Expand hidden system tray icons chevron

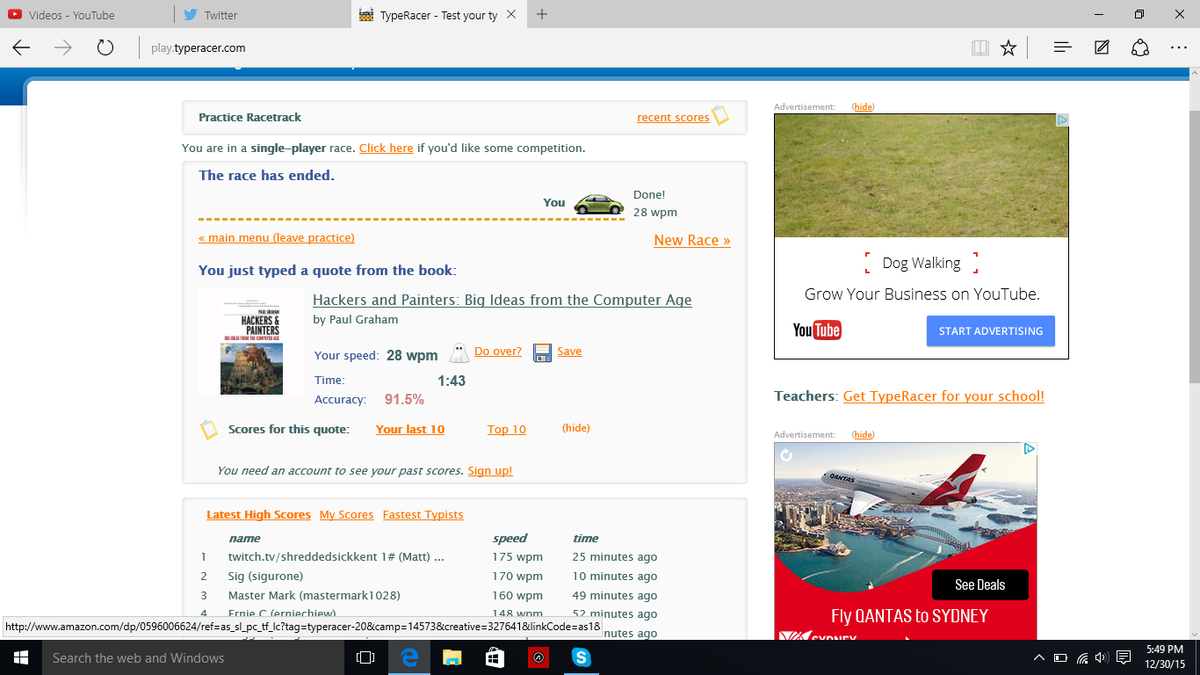[1039, 658]
